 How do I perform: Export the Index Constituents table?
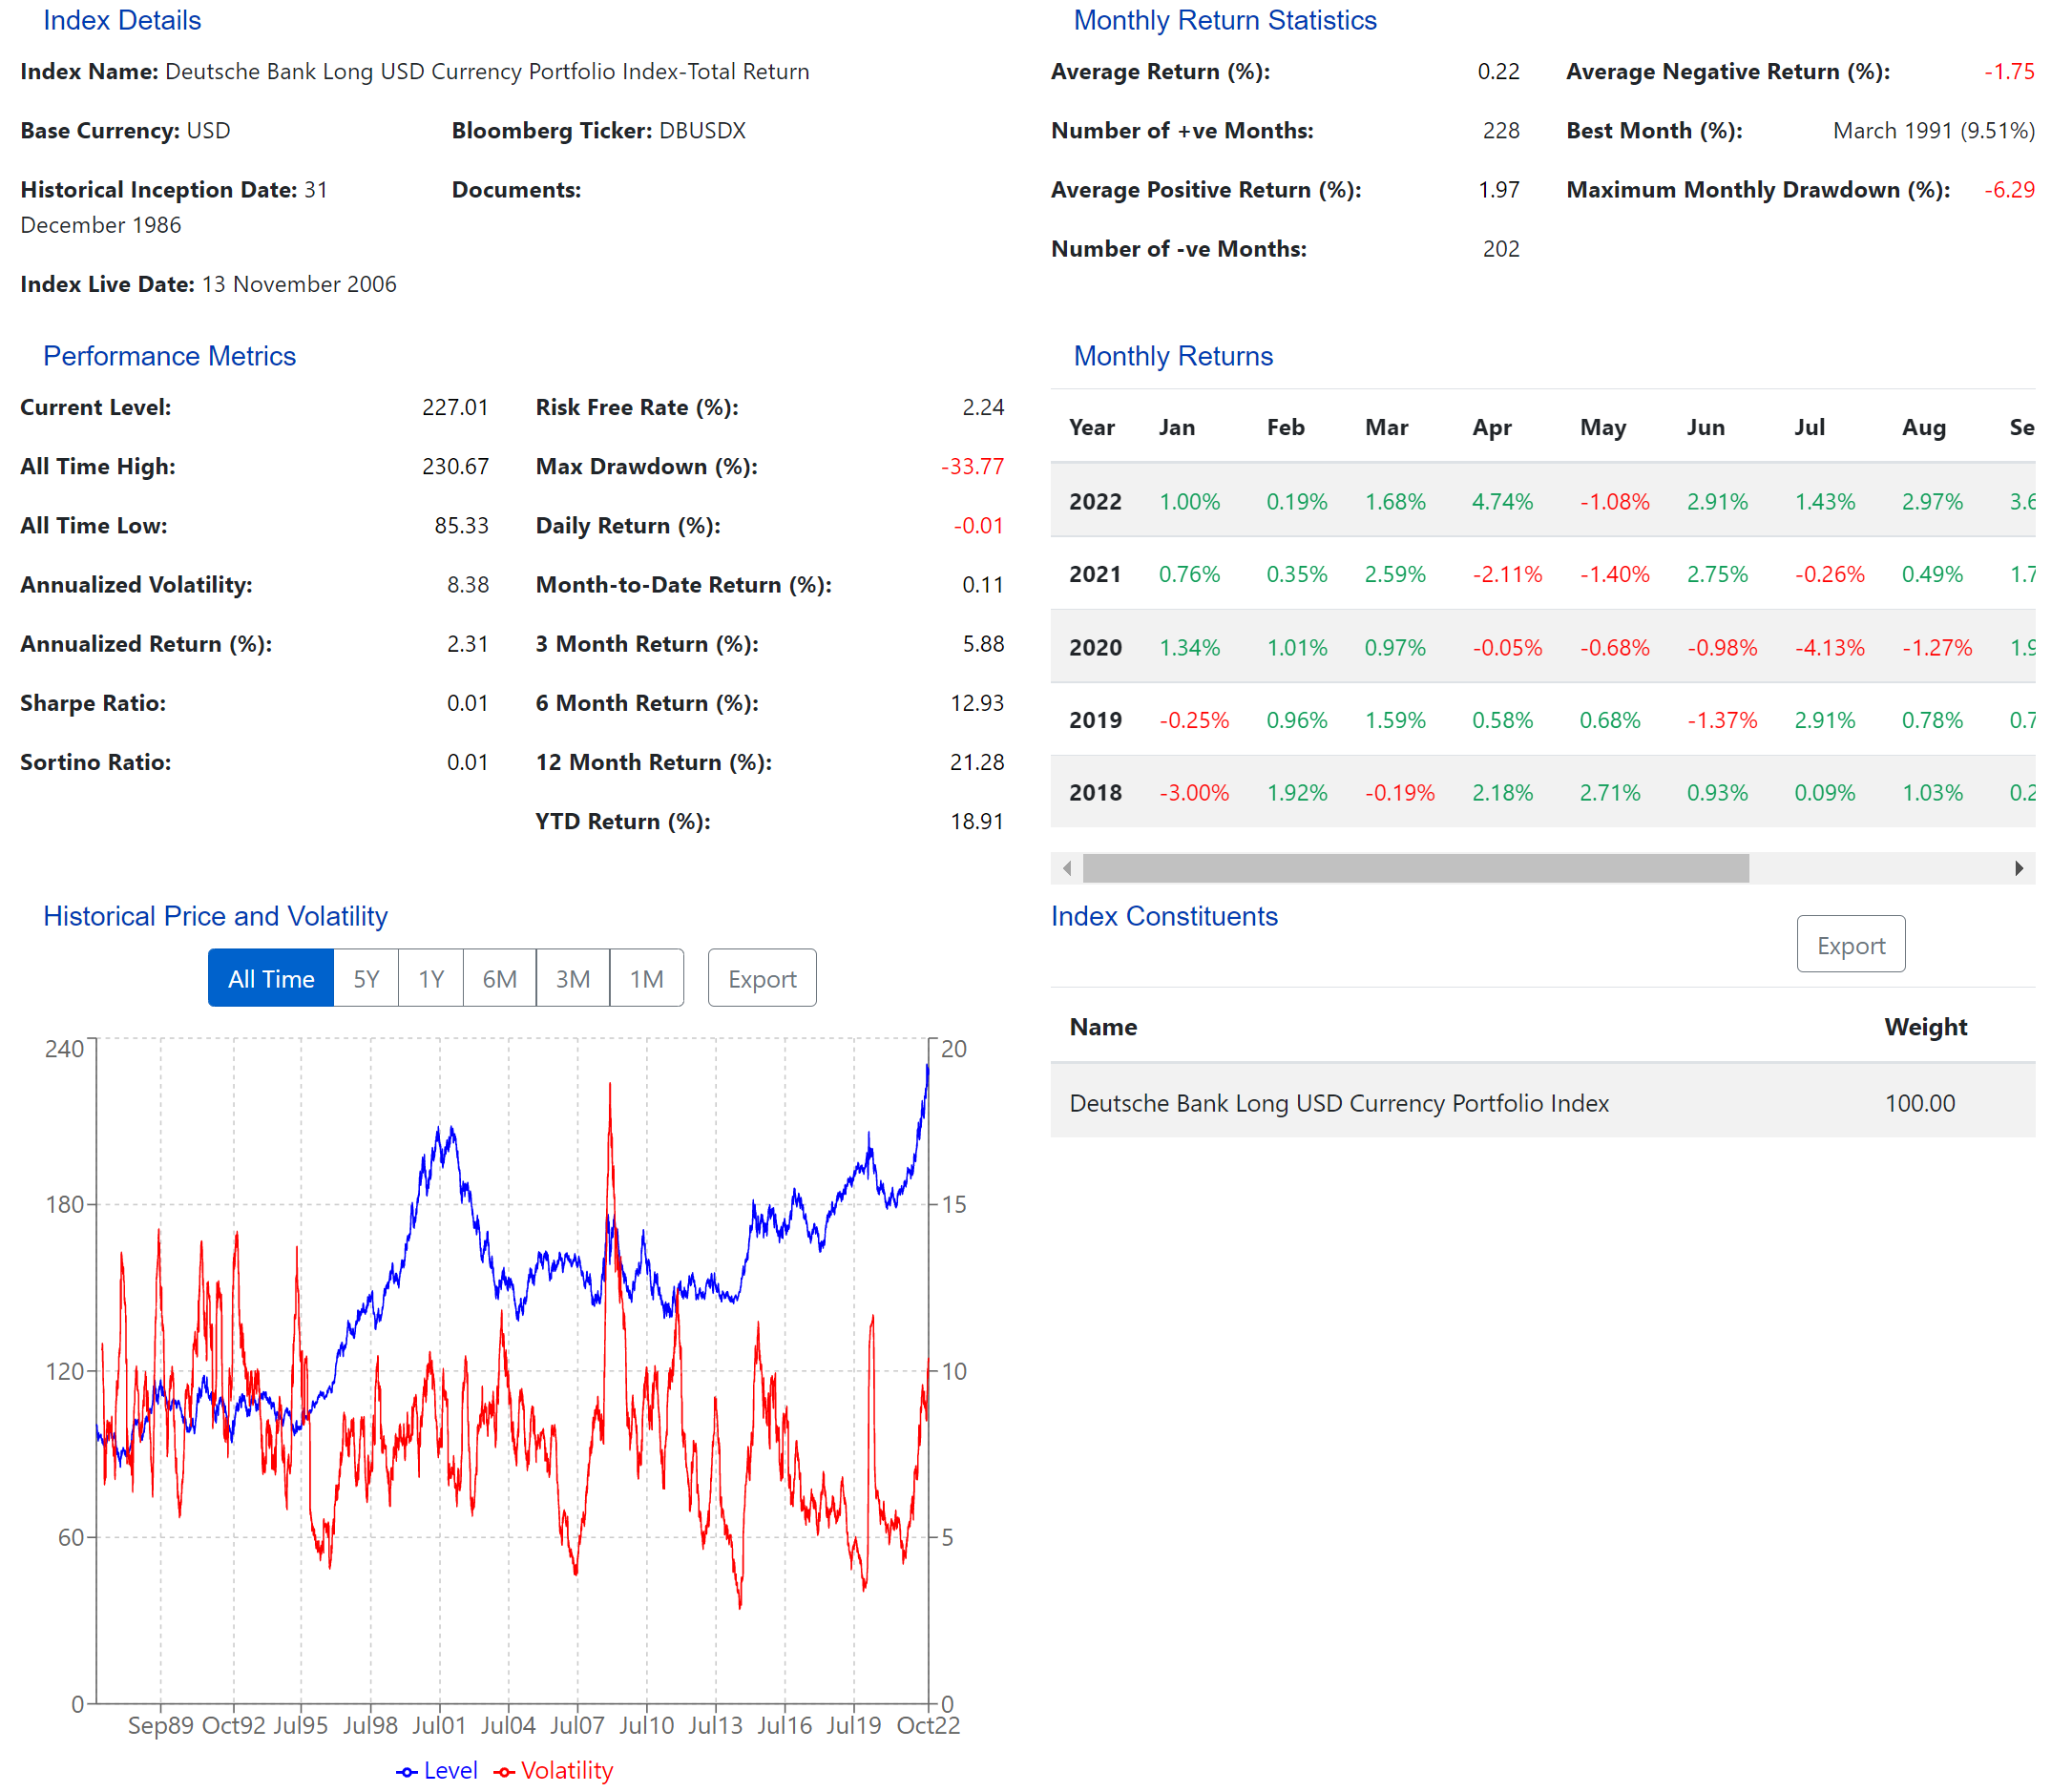click(x=1850, y=944)
